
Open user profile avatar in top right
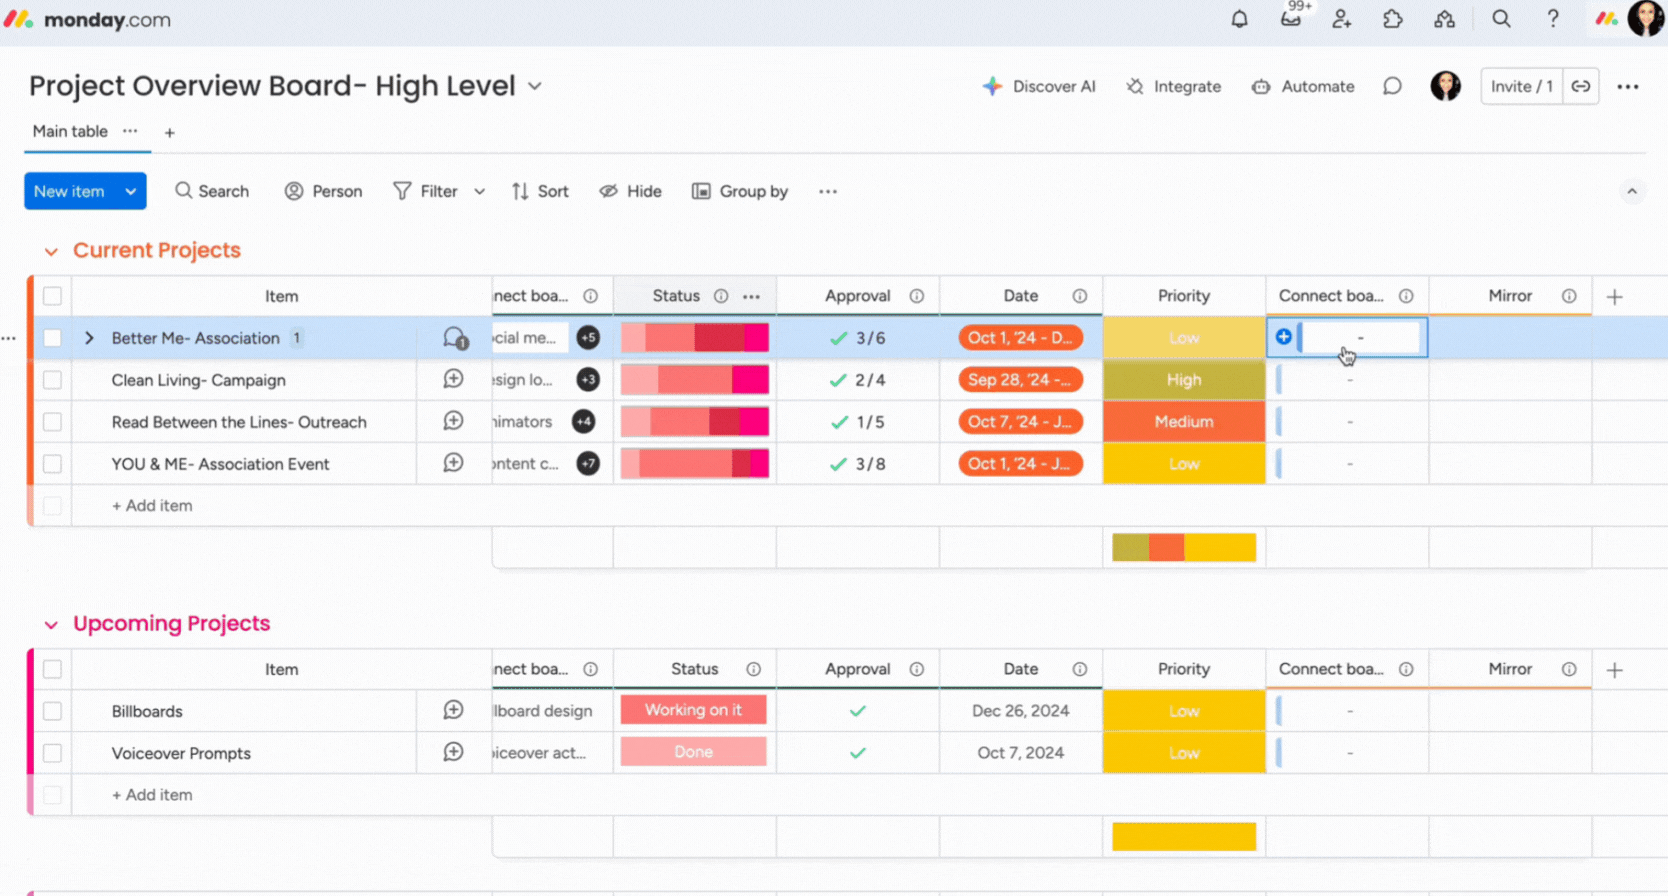pos(1646,19)
